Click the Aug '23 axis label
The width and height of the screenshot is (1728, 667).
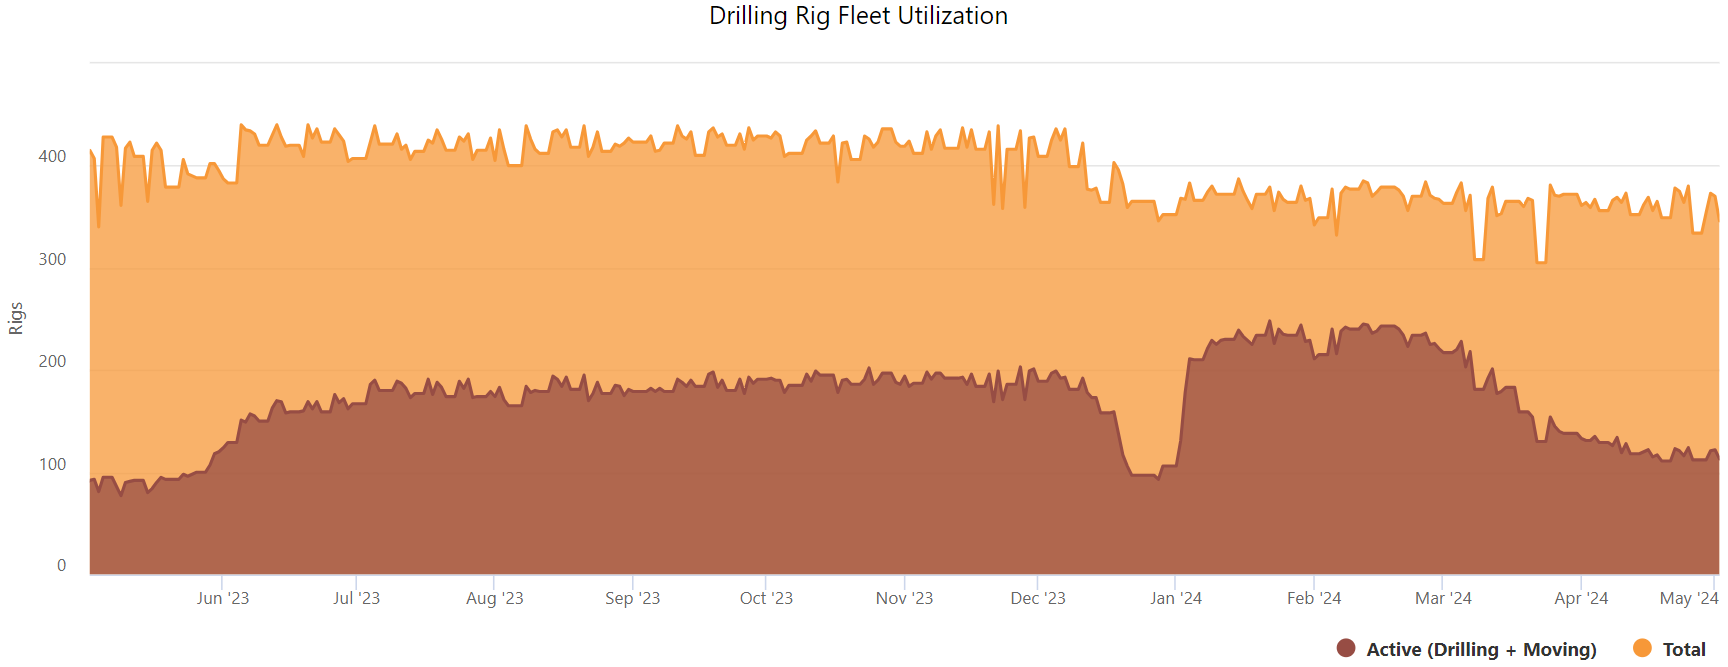click(494, 598)
